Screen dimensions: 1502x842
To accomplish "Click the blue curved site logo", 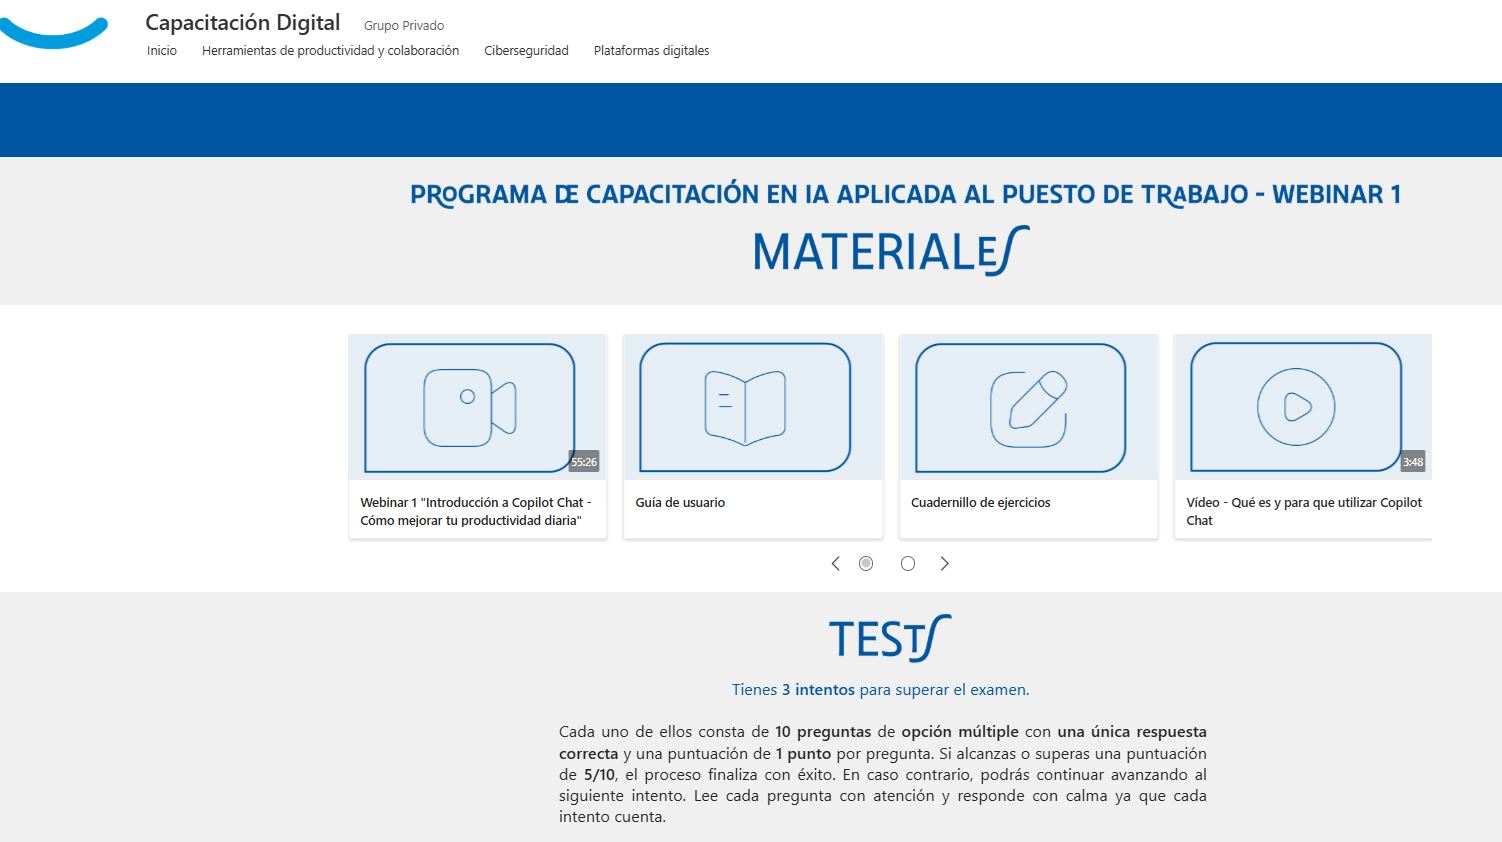I will tap(53, 32).
